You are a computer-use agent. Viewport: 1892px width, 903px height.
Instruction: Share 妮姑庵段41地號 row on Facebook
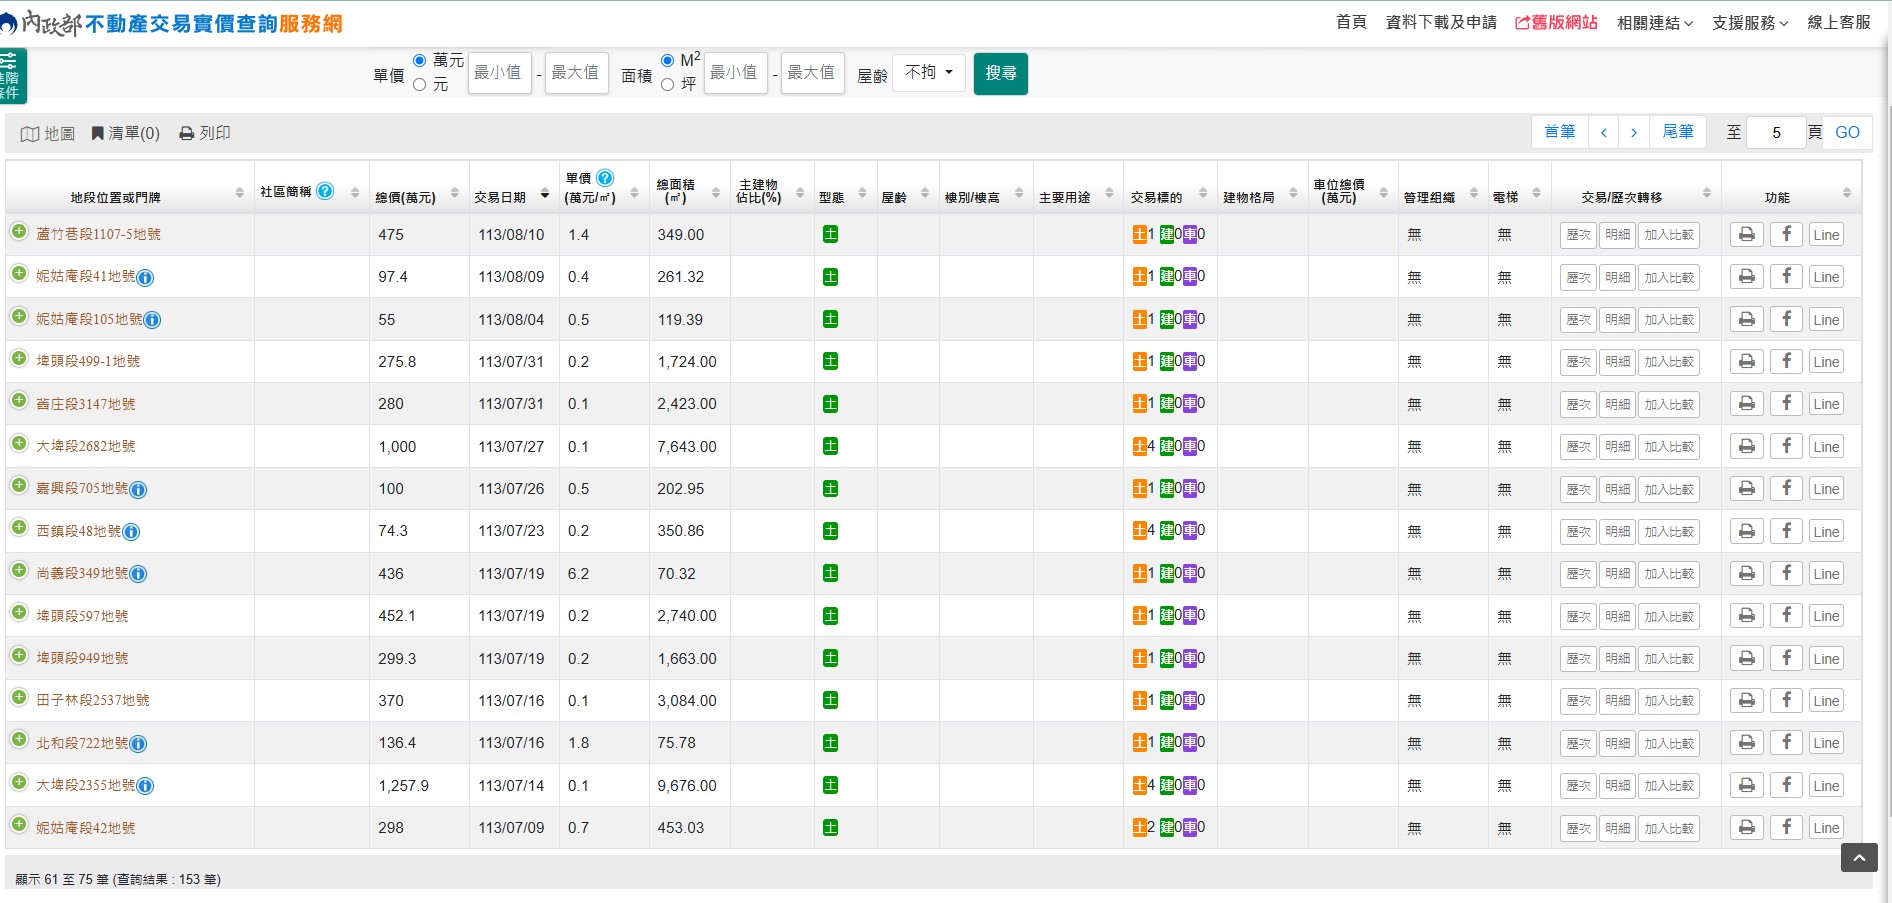tap(1786, 277)
